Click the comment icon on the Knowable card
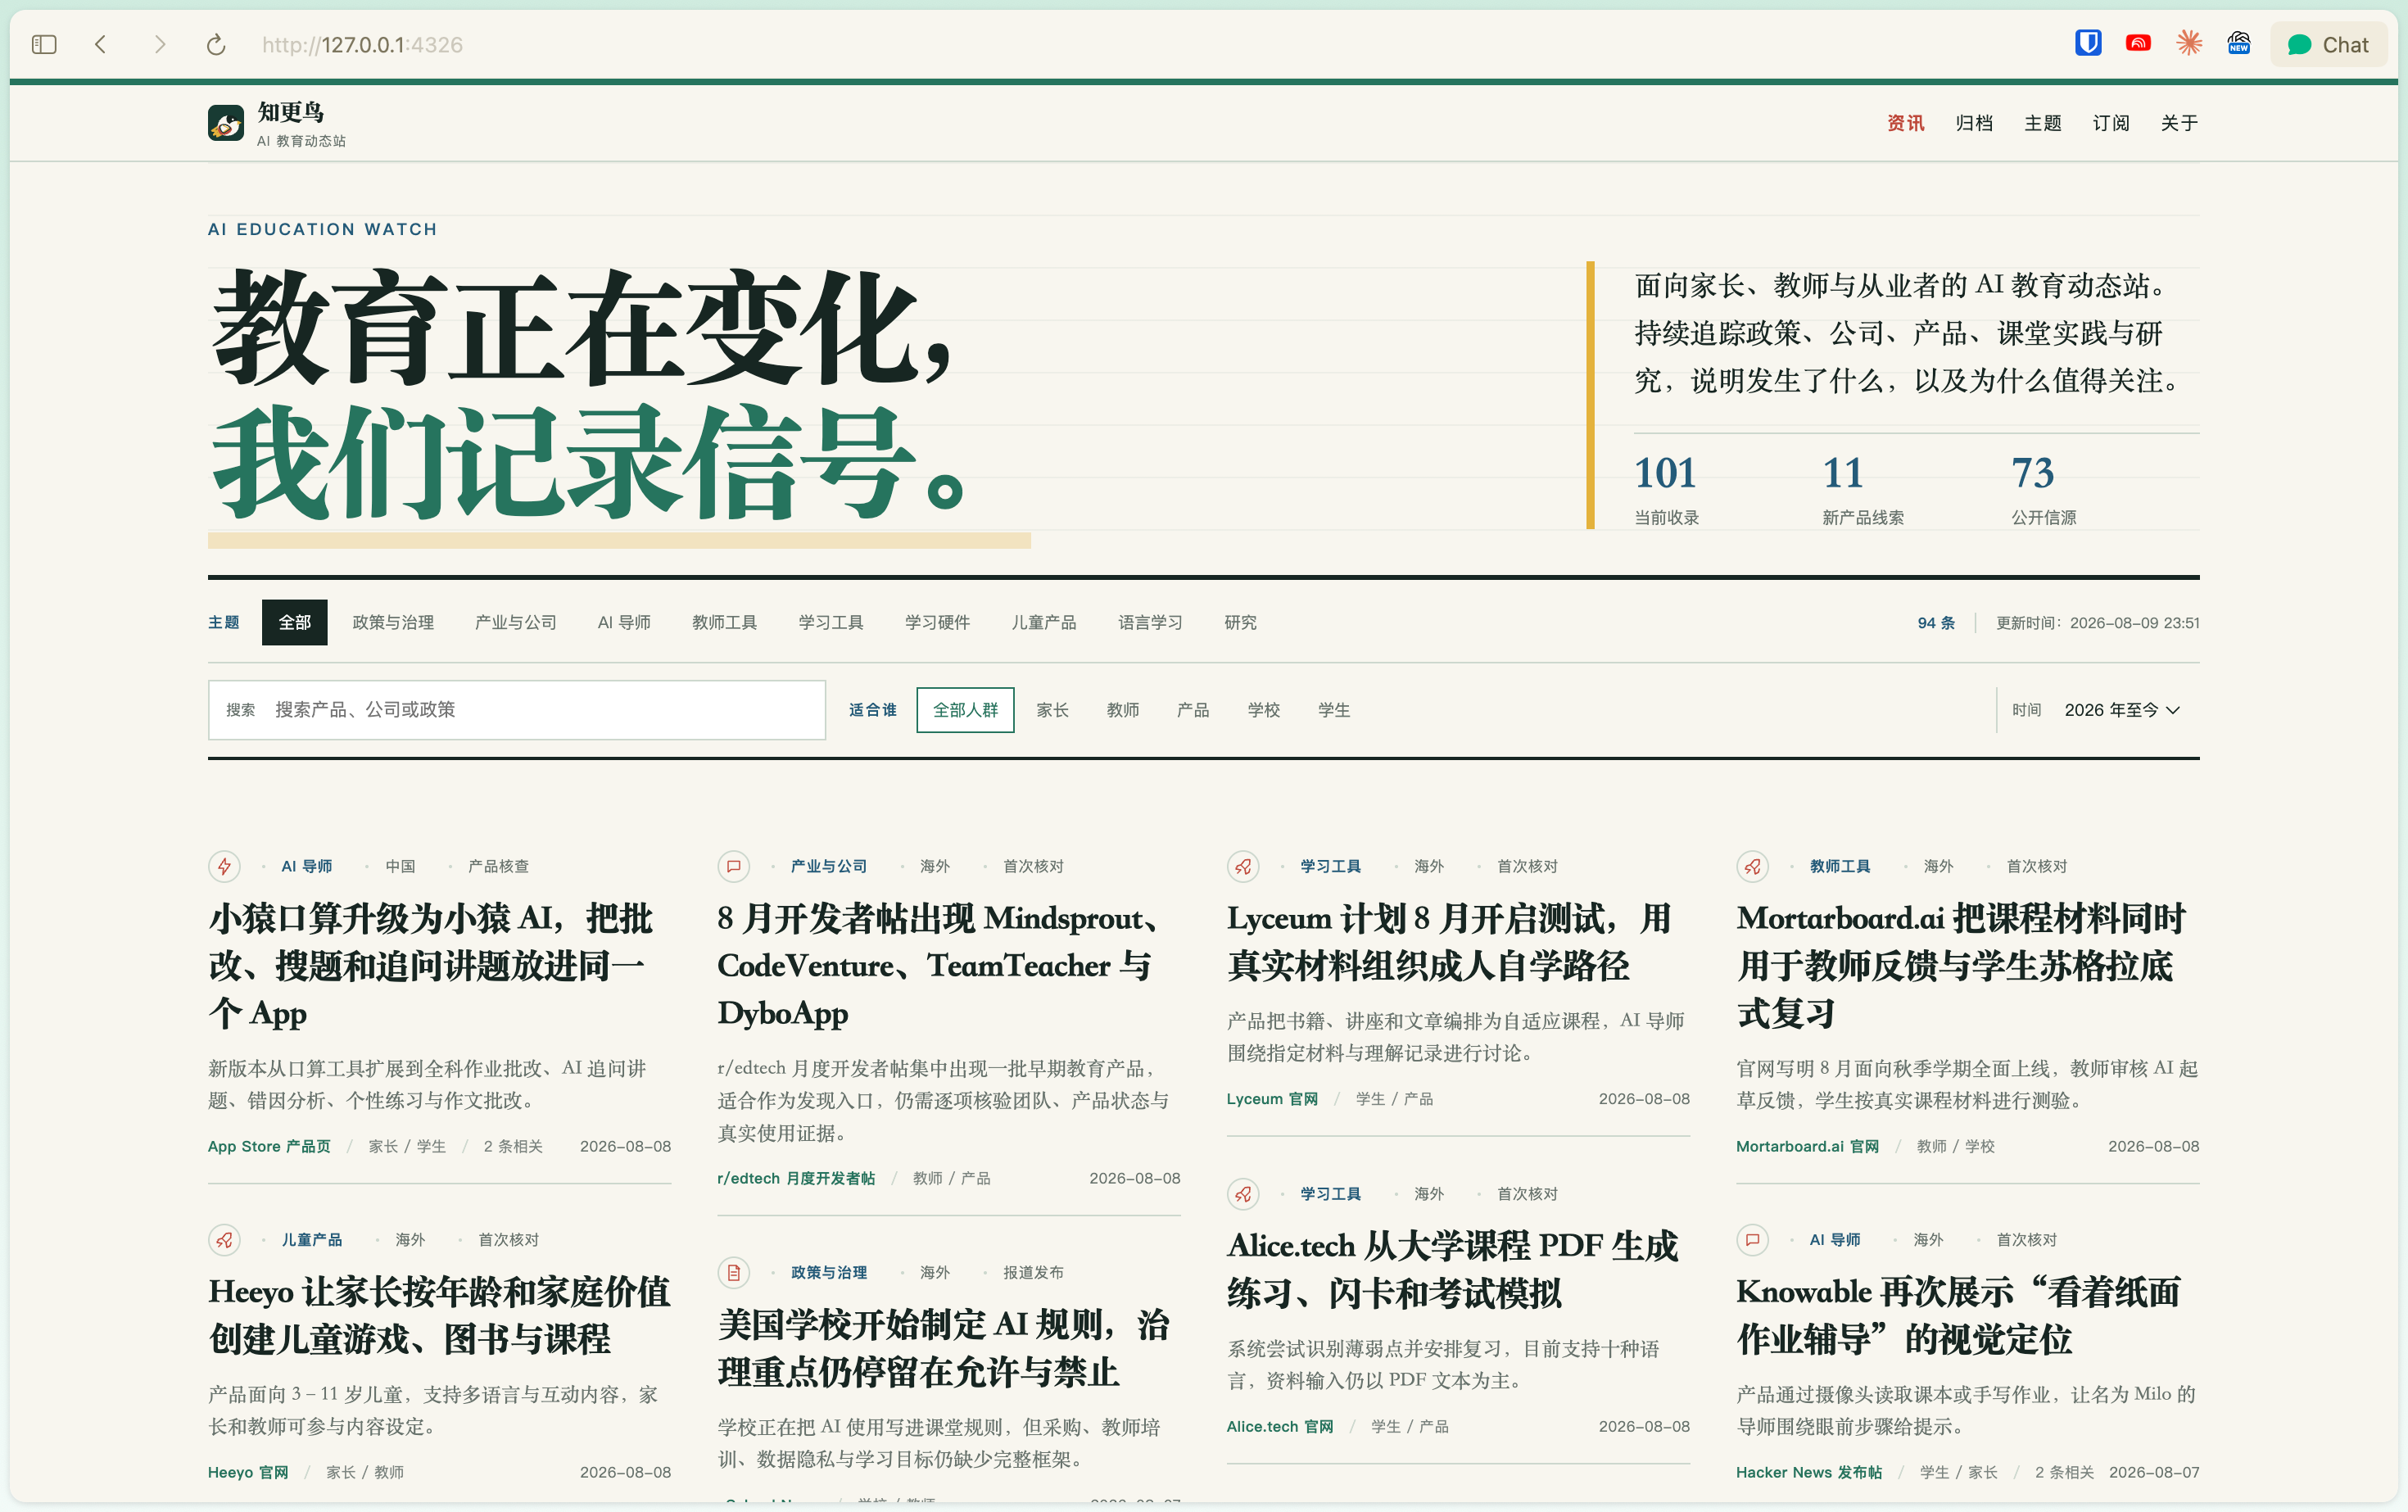The width and height of the screenshot is (2408, 1512). pos(1753,1240)
